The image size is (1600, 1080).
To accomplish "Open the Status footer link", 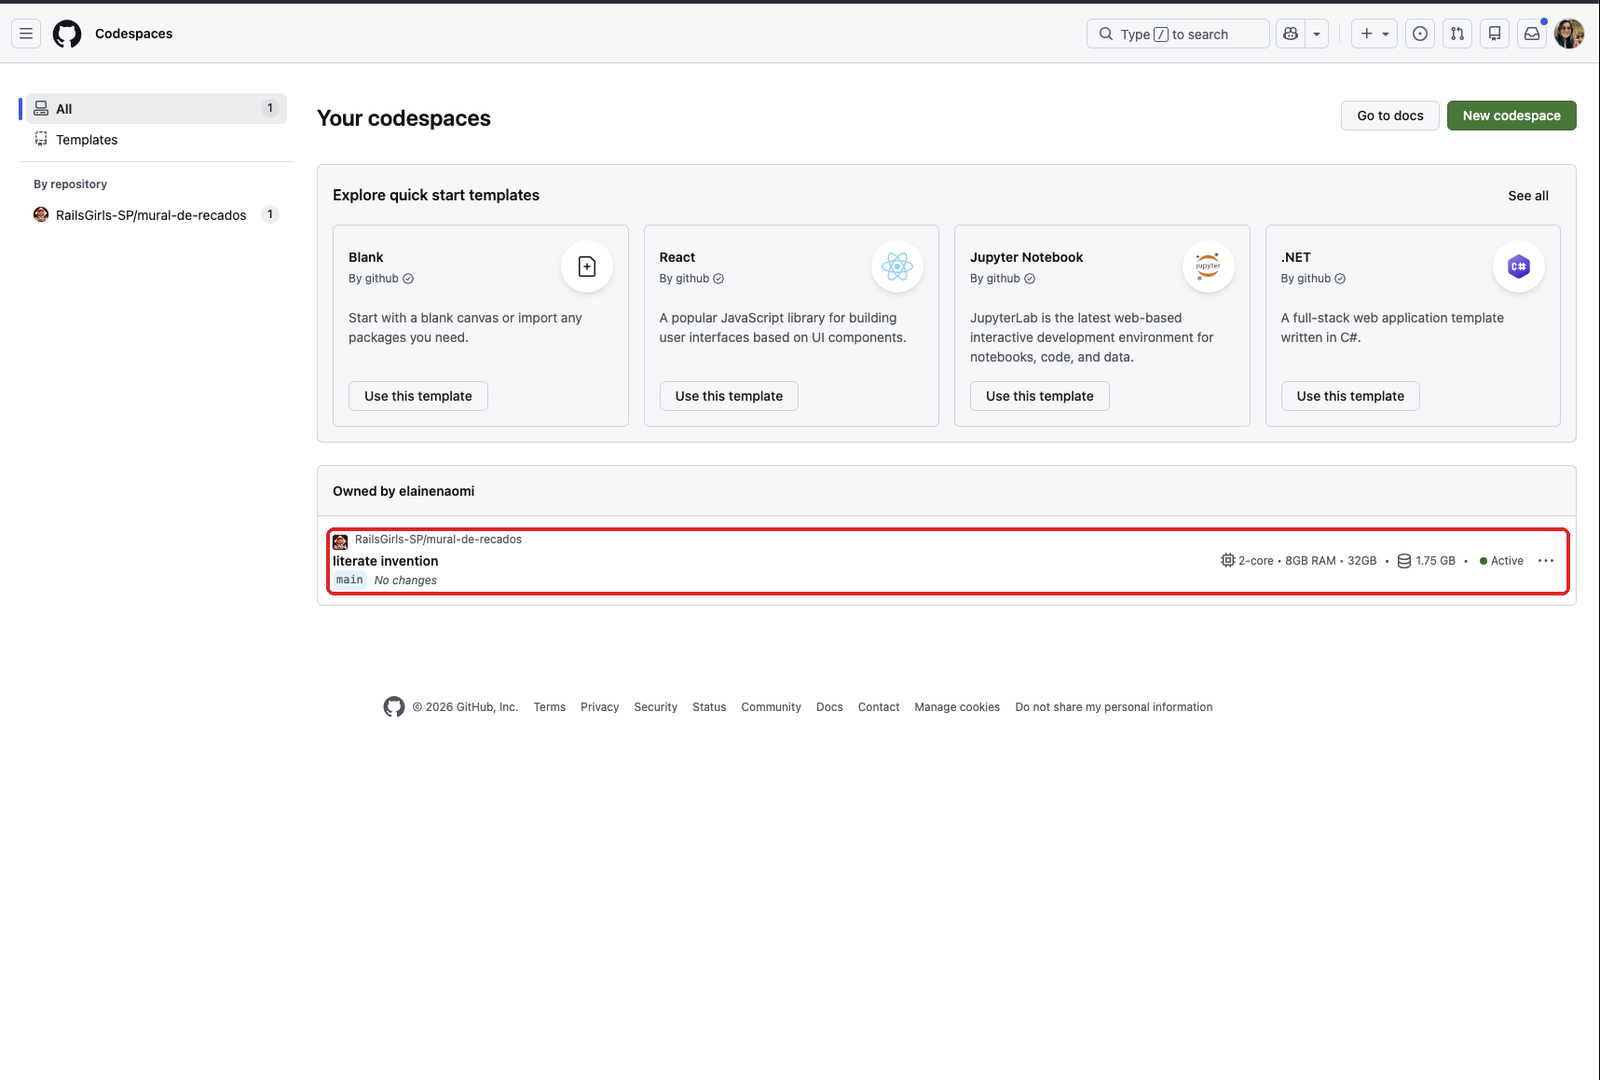I will 709,708.
